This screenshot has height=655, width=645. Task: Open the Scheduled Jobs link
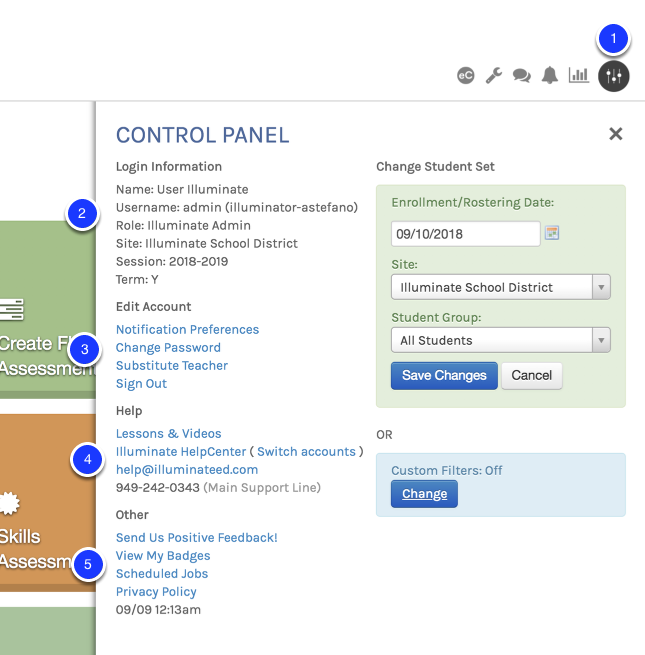[162, 574]
